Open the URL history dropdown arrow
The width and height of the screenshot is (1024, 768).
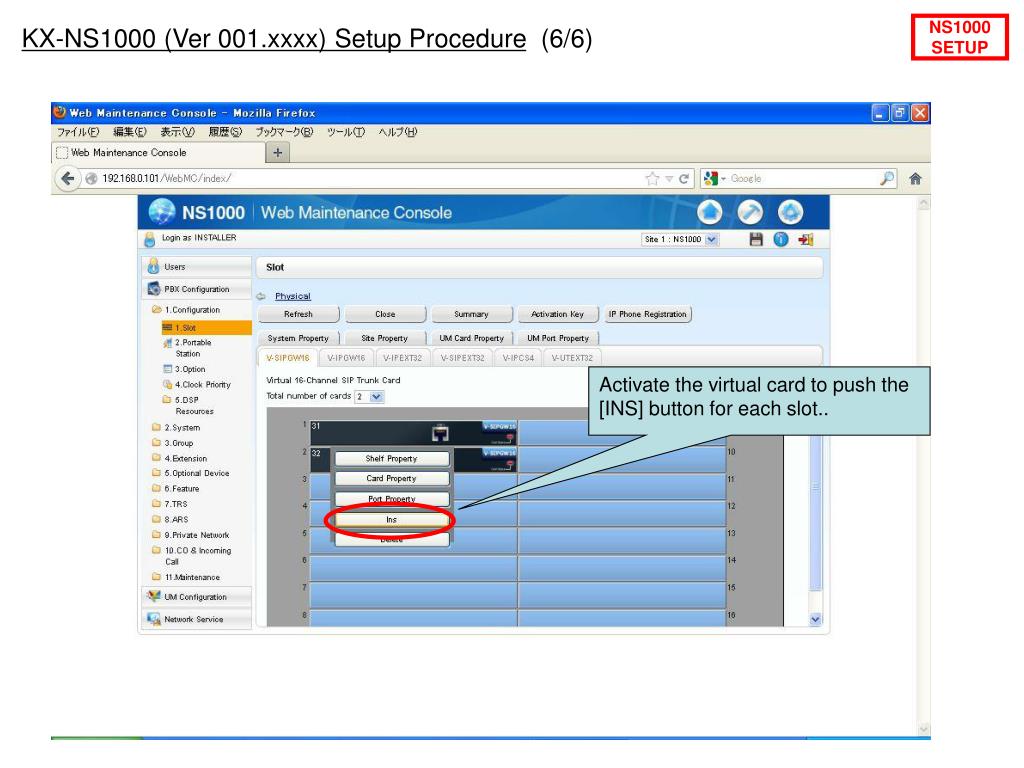point(669,178)
